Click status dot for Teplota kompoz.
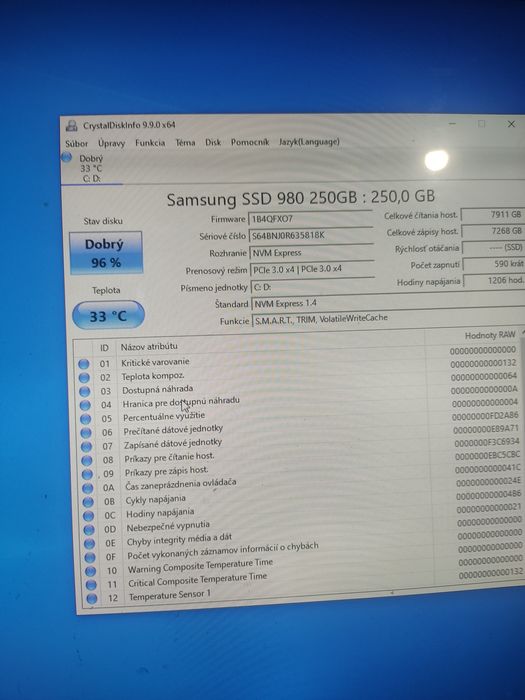The image size is (525, 700). click(84, 378)
